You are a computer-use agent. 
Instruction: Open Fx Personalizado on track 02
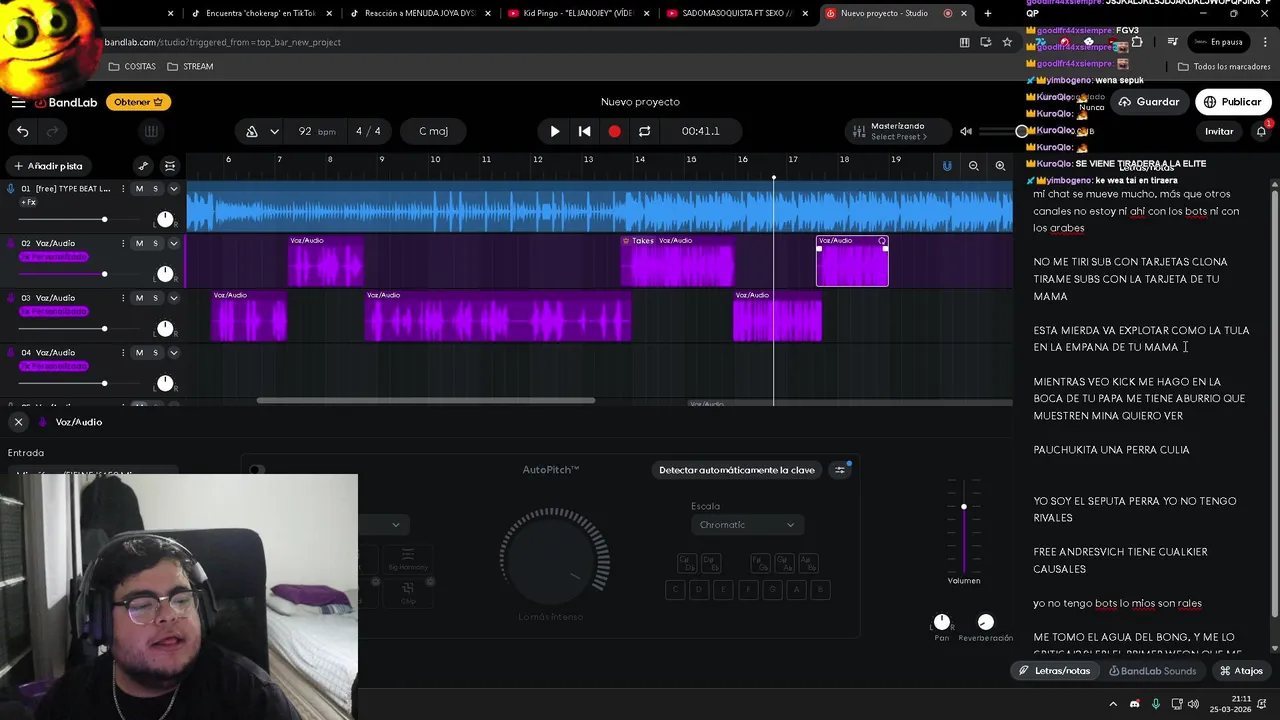click(x=53, y=257)
